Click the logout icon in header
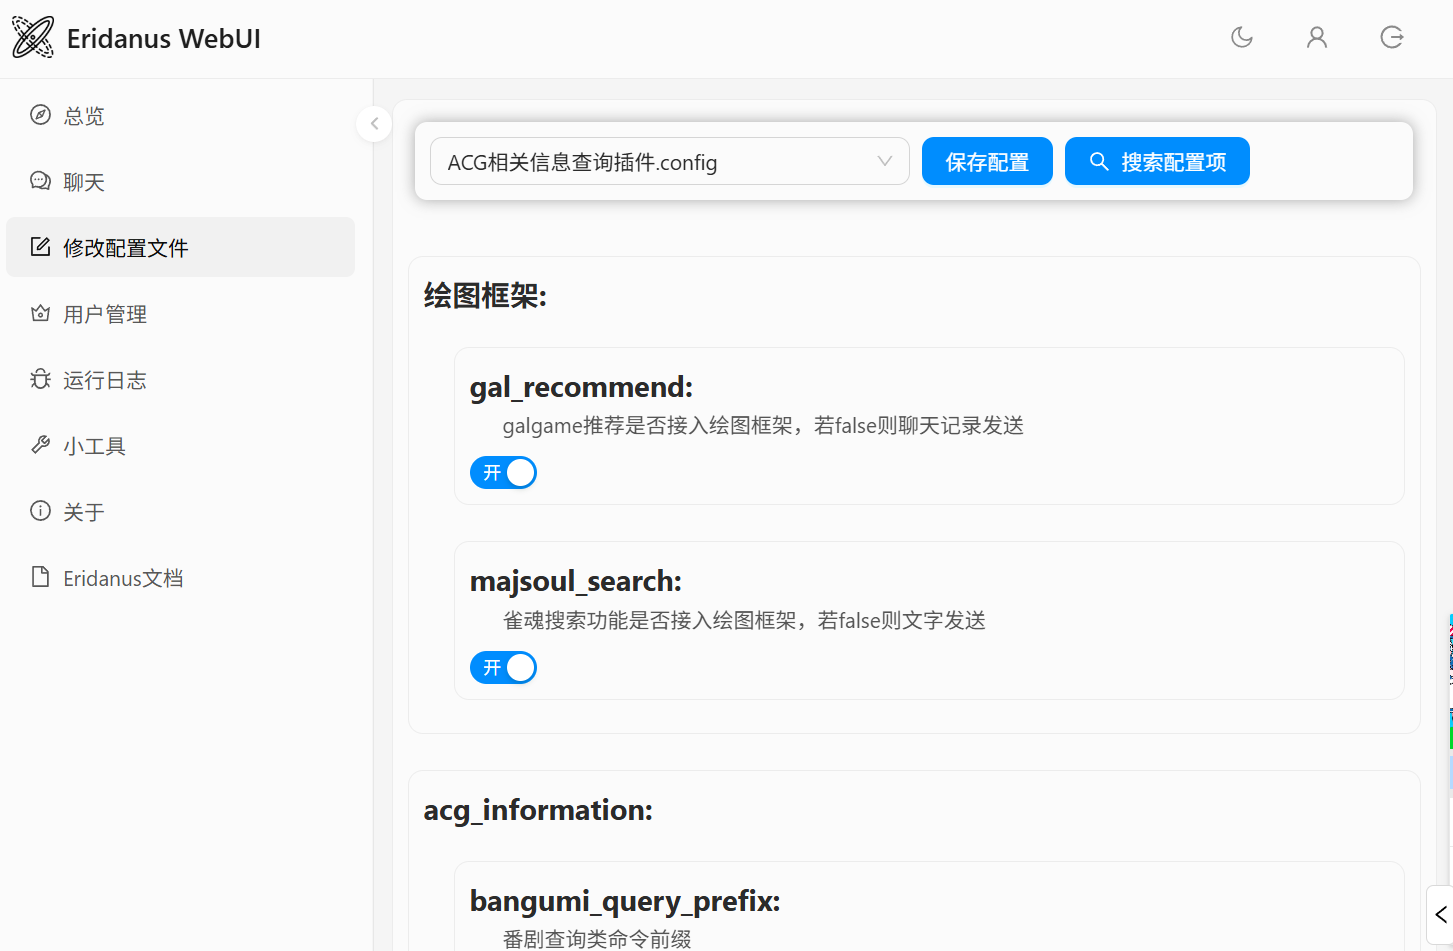The image size is (1453, 951). click(x=1392, y=38)
